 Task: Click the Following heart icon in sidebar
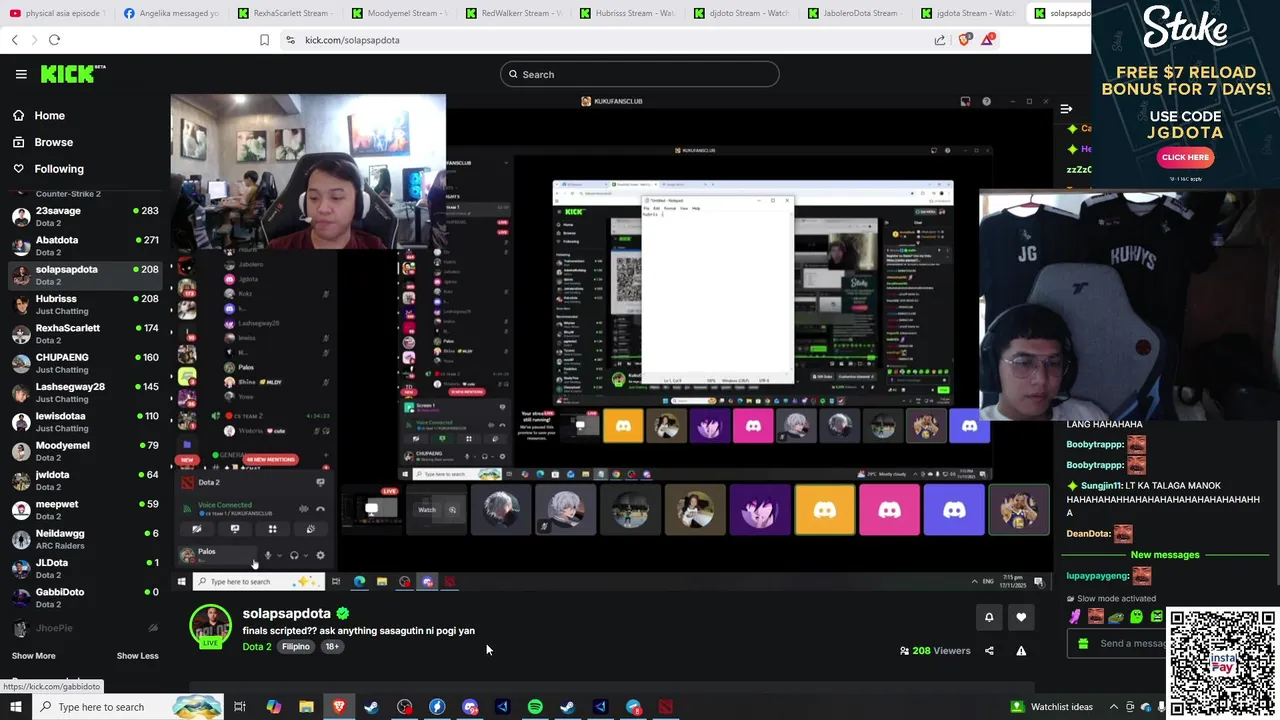(18, 169)
